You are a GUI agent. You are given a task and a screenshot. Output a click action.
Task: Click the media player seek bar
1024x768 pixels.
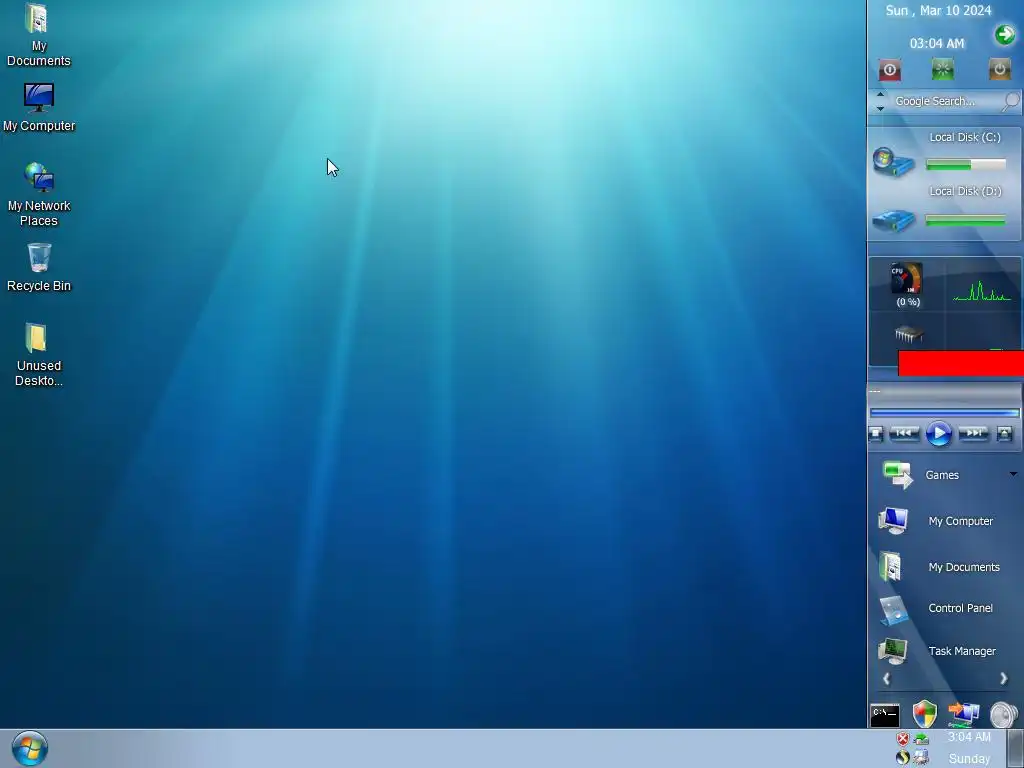944,413
